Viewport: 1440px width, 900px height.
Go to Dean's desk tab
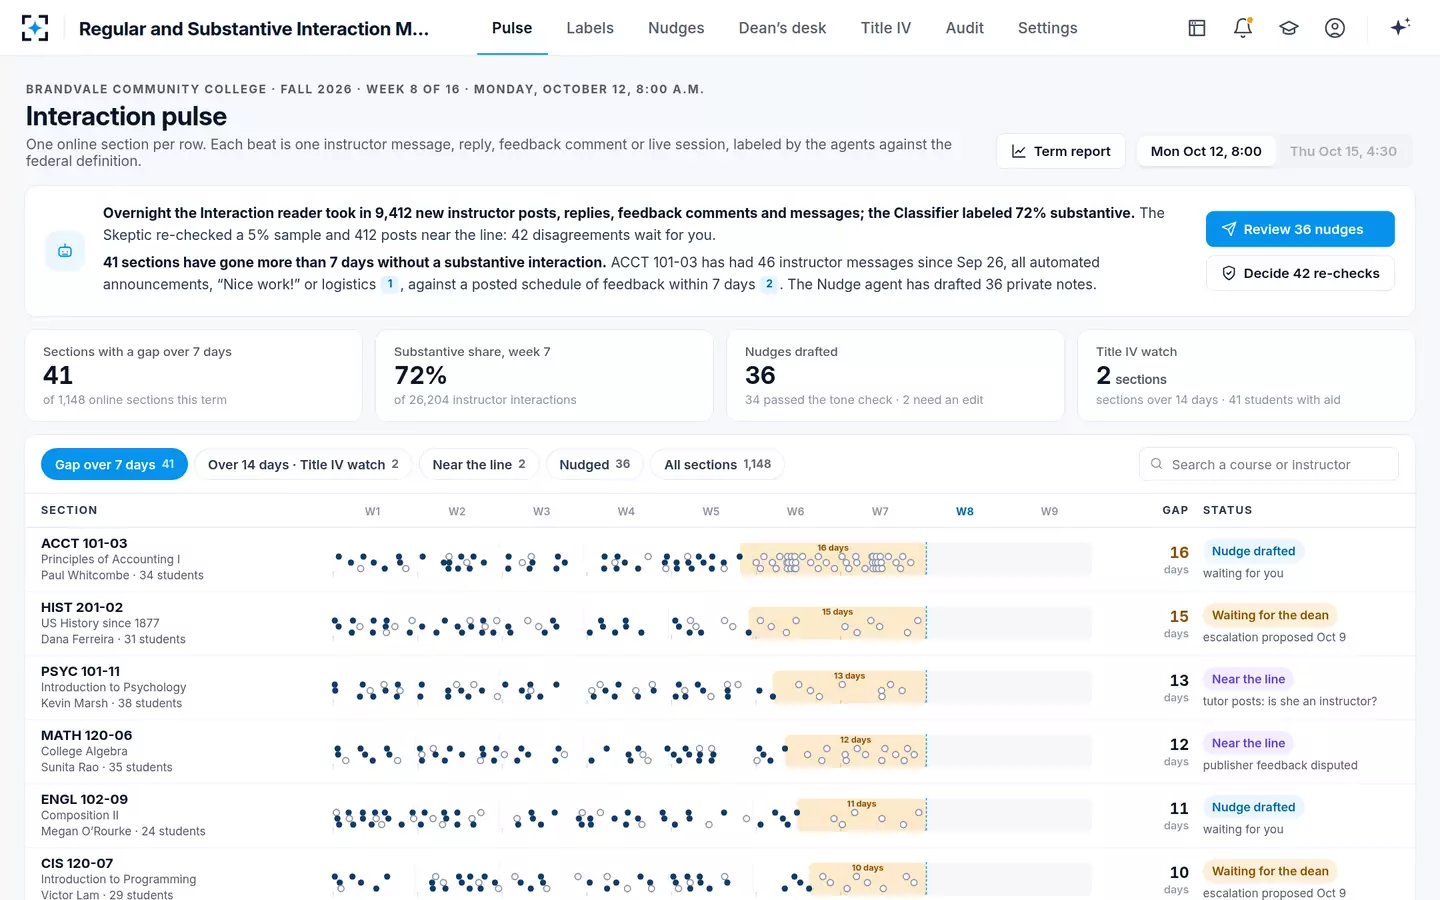(782, 28)
